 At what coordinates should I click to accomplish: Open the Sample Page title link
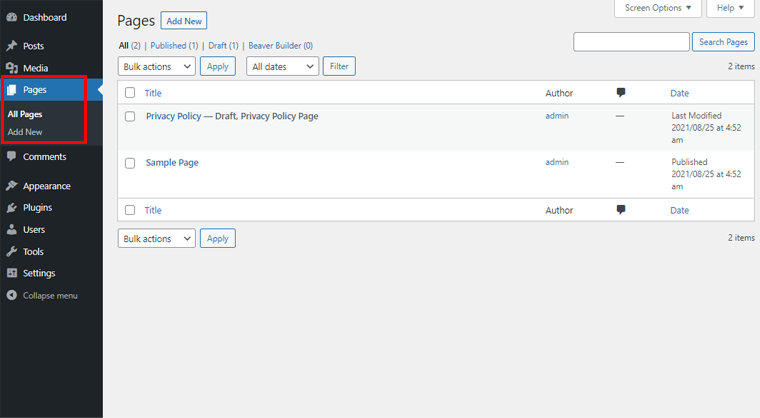(x=172, y=162)
